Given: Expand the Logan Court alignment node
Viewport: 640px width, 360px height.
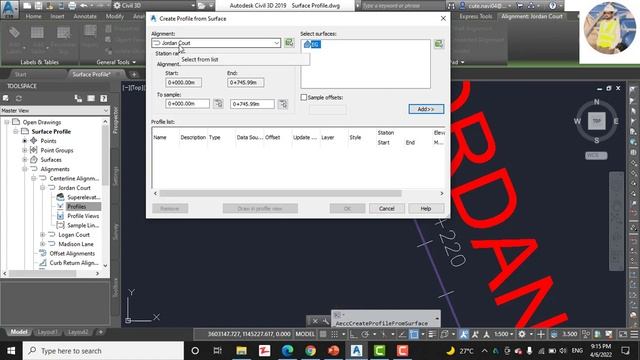Looking at the screenshot, I should point(42,235).
